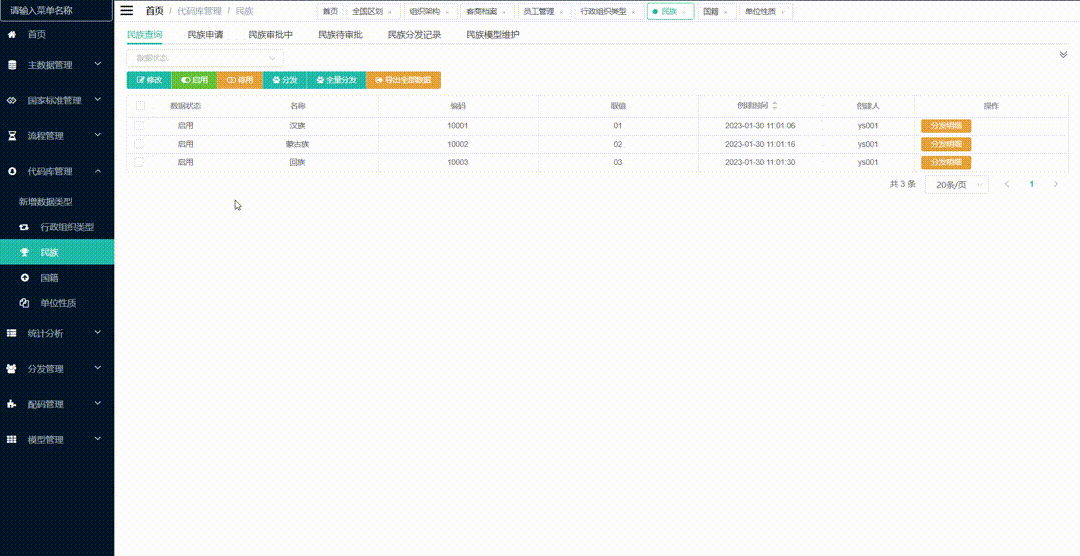
Task: Select the checkbox on the 蒙古族 row
Action: point(140,144)
